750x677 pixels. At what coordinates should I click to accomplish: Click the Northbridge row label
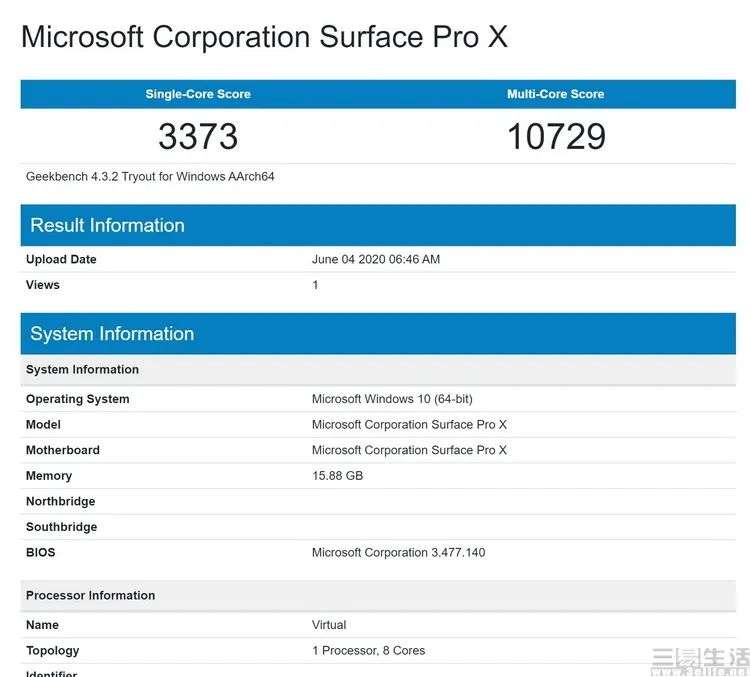[x=60, y=501]
